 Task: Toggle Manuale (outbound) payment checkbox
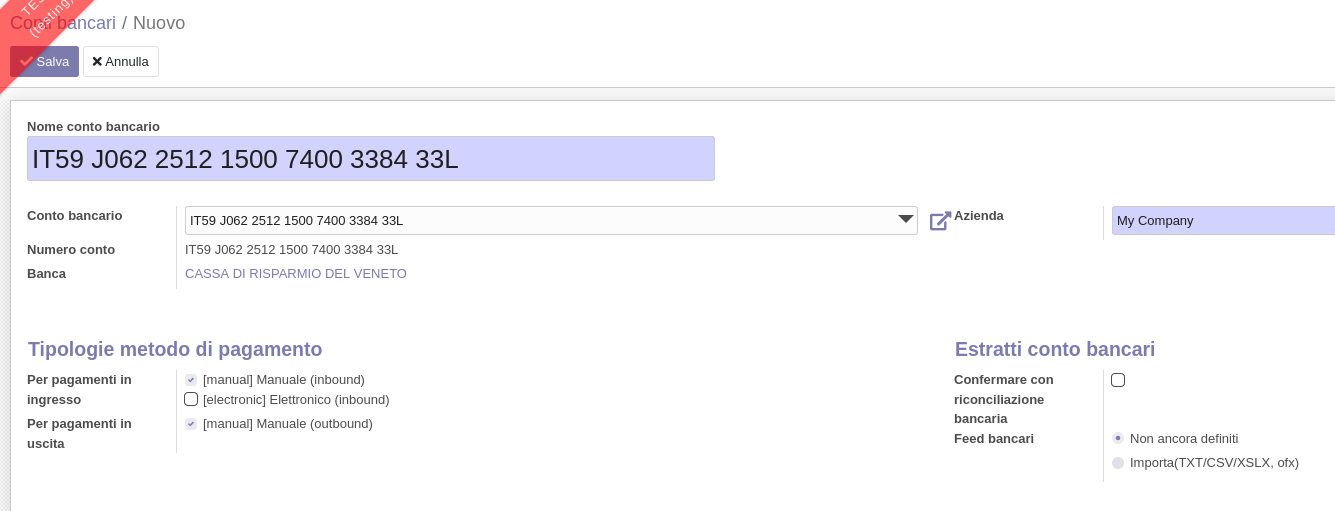point(191,424)
